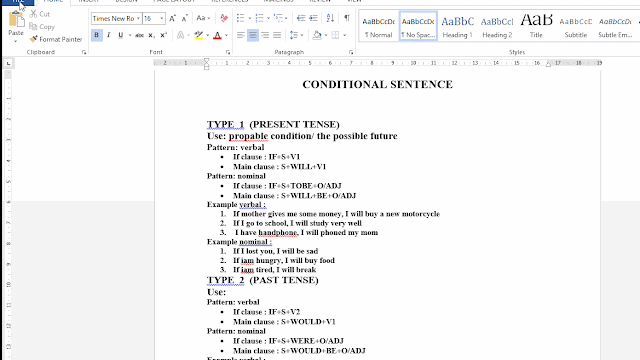Apply Title style
Image resolution: width=640 pixels, height=360 pixels.
click(x=536, y=27)
